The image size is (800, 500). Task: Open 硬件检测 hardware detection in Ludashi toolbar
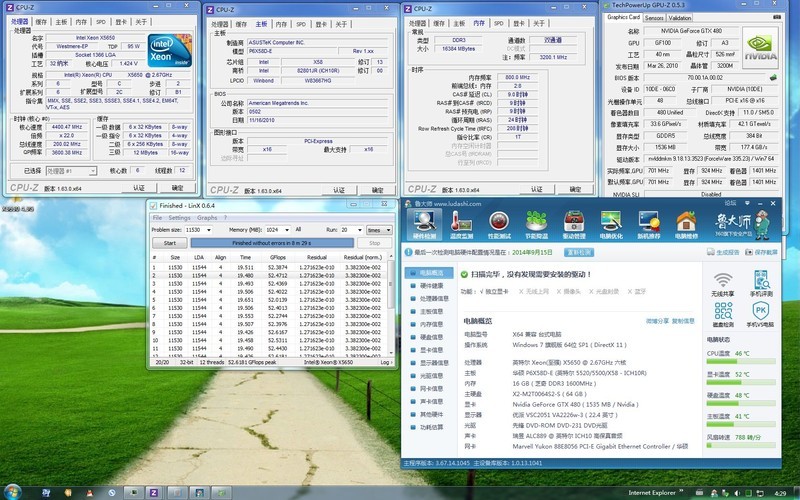point(424,224)
